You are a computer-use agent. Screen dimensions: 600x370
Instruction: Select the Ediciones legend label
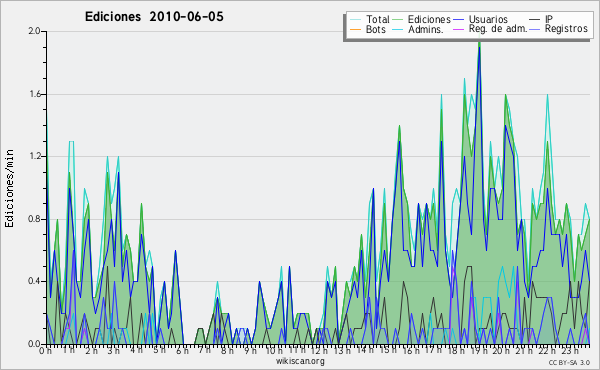point(429,19)
